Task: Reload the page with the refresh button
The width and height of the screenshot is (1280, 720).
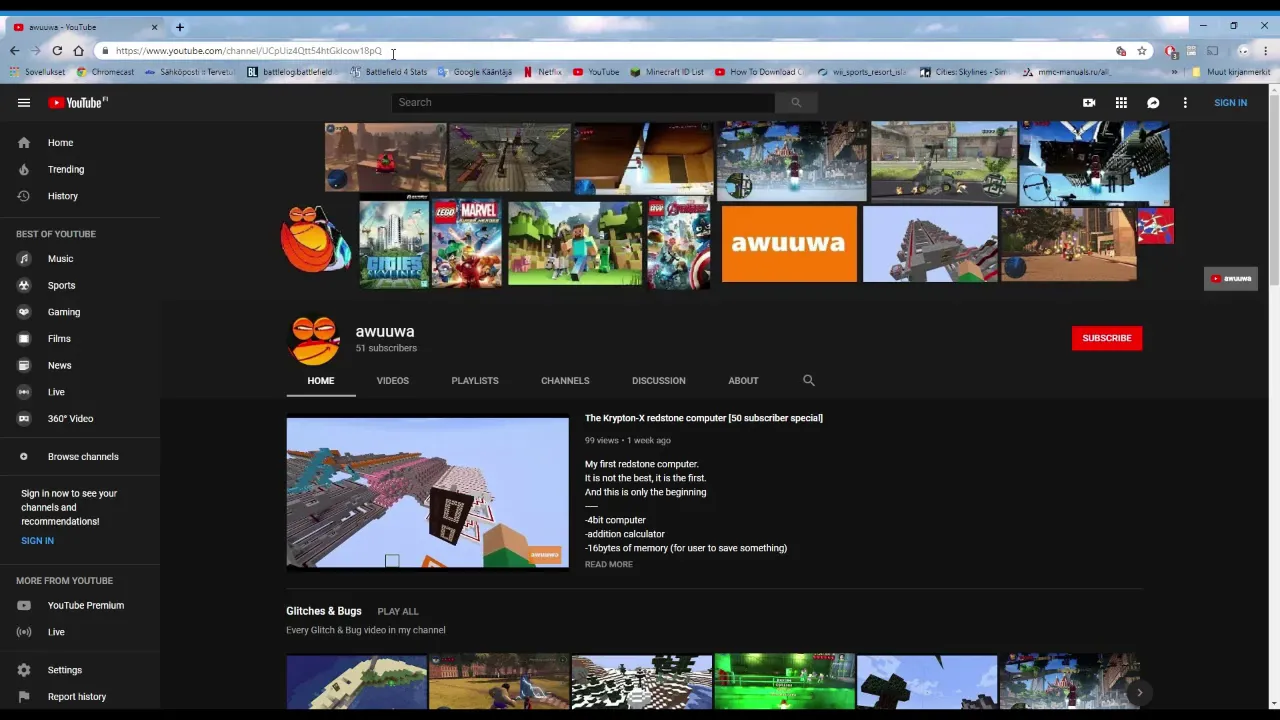Action: point(57,51)
